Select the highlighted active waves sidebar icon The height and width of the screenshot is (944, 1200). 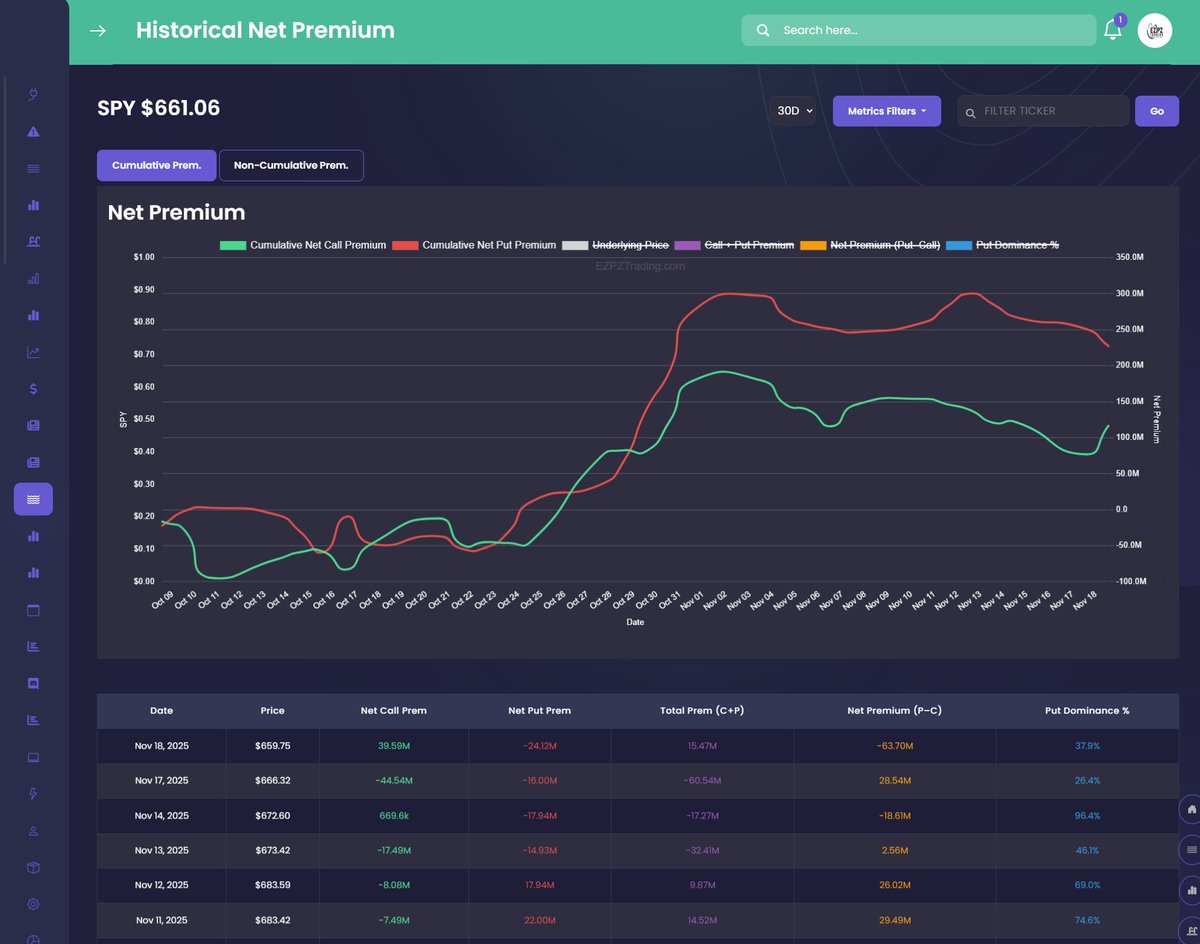(33, 499)
